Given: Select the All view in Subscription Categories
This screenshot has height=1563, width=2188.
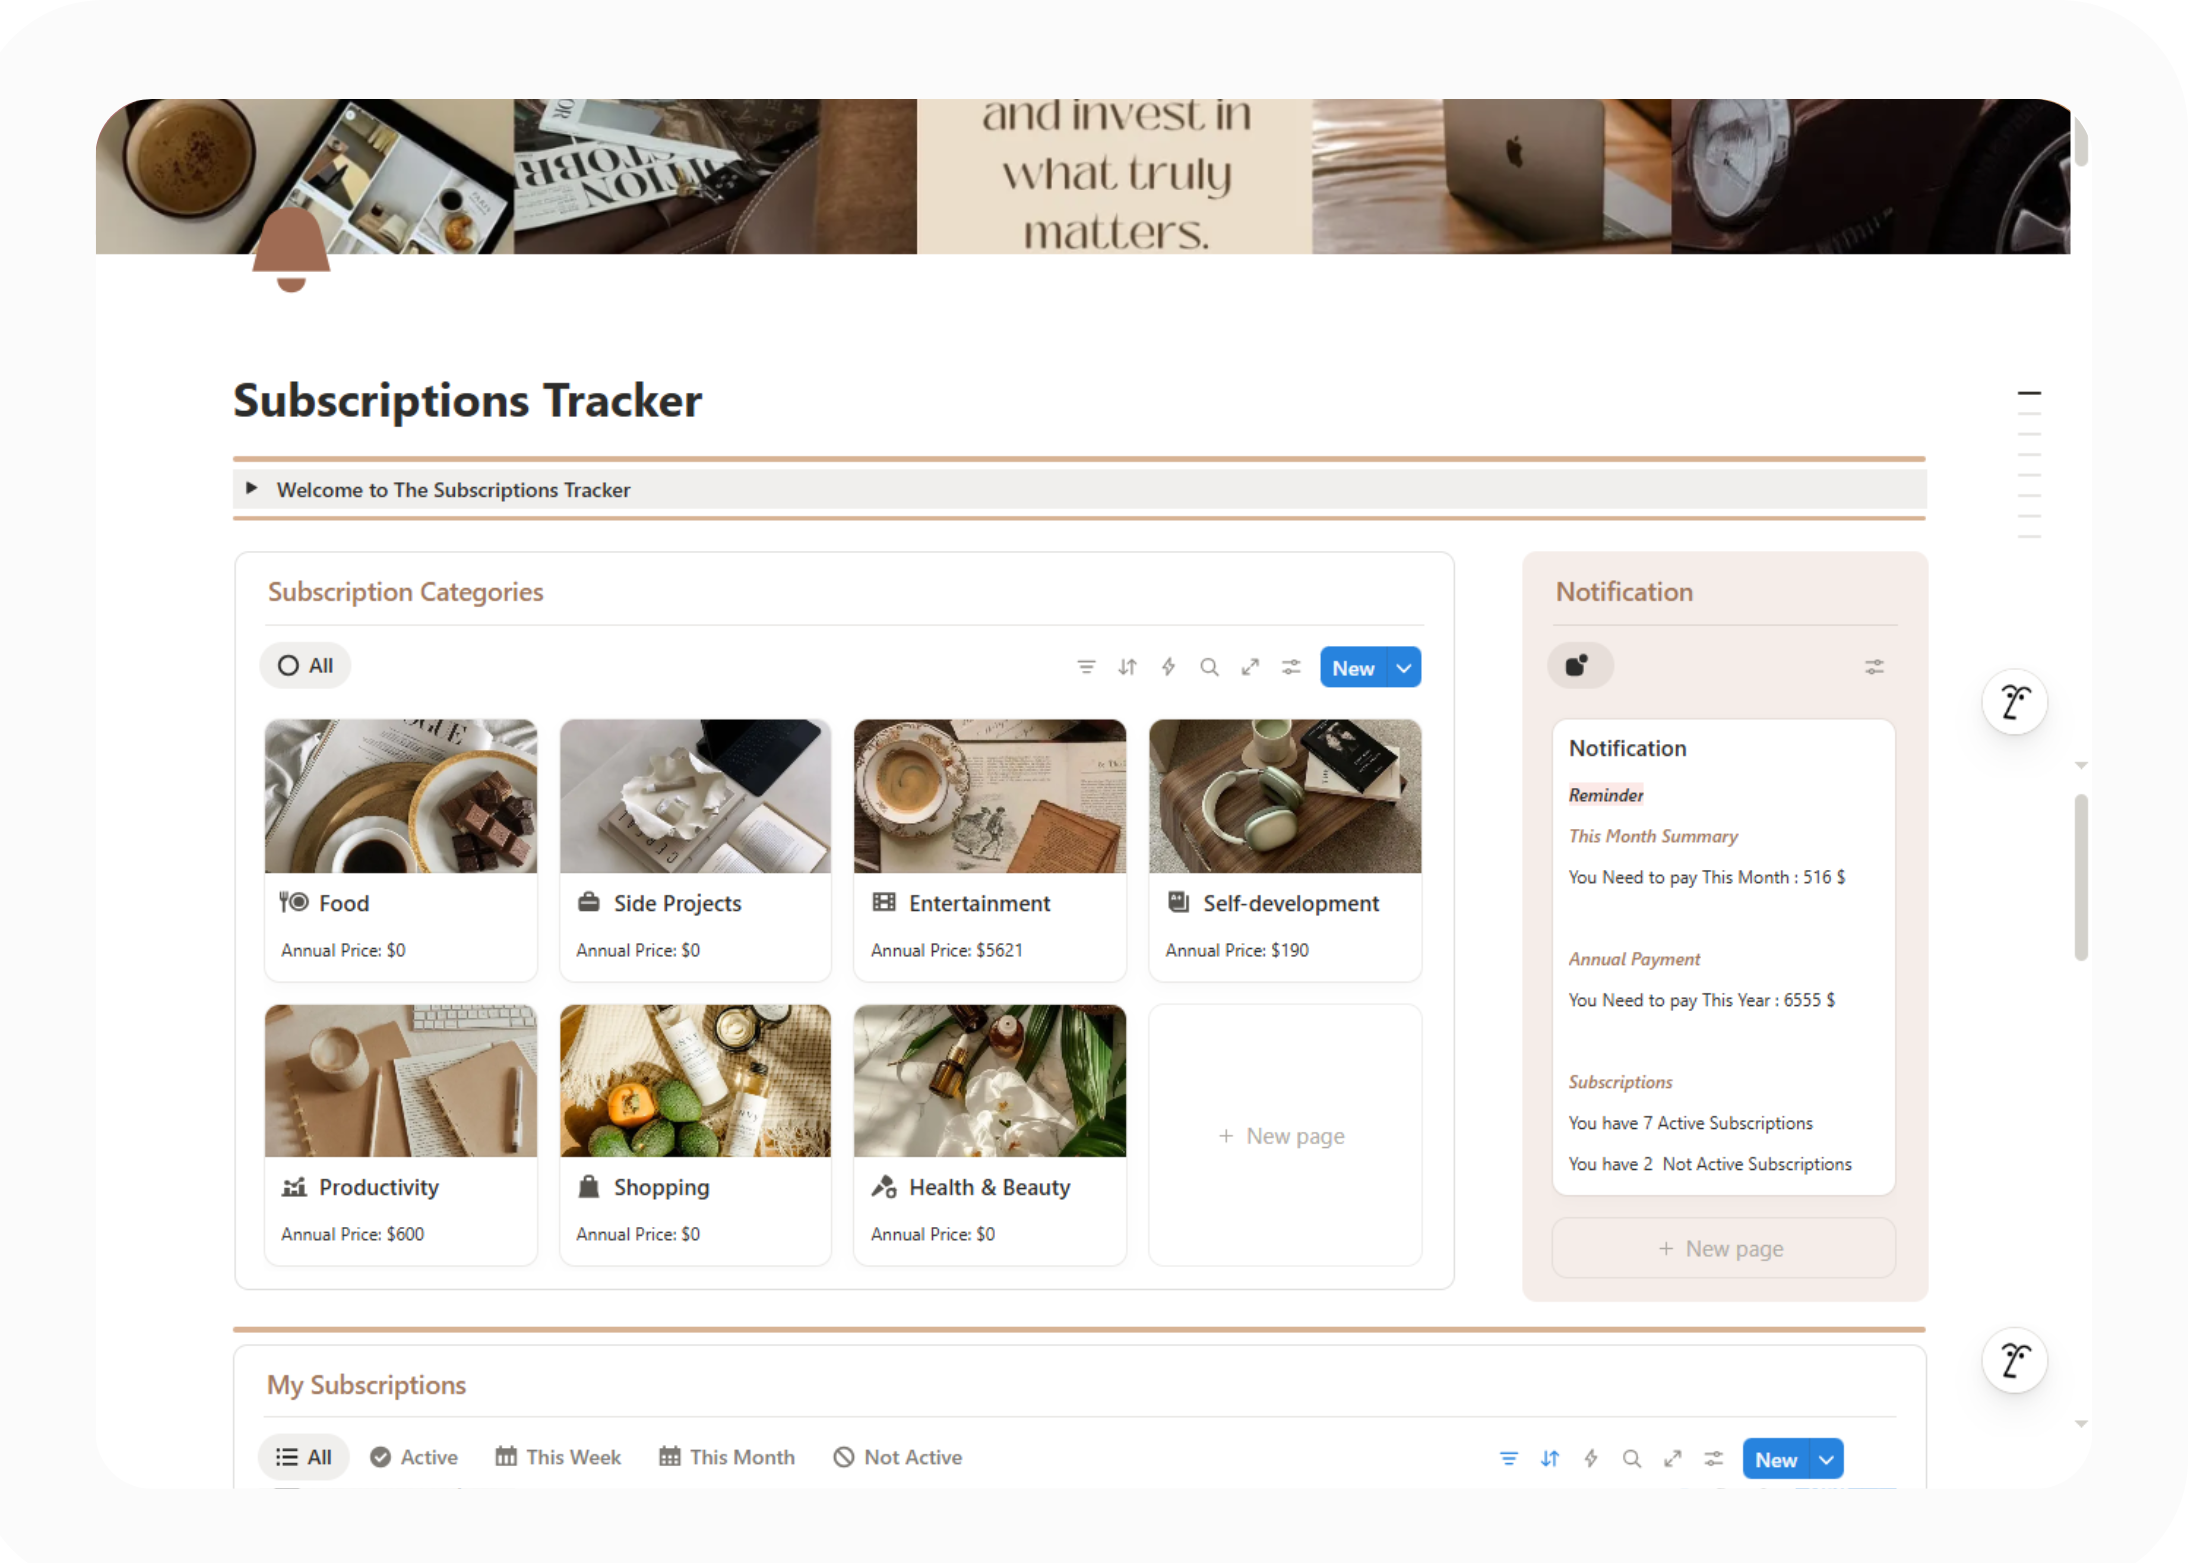Looking at the screenshot, I should tap(306, 666).
